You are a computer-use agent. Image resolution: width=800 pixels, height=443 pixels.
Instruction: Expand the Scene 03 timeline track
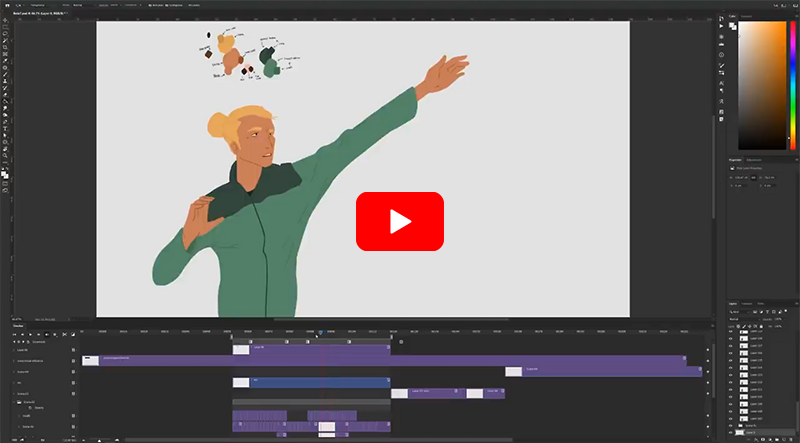point(14,393)
